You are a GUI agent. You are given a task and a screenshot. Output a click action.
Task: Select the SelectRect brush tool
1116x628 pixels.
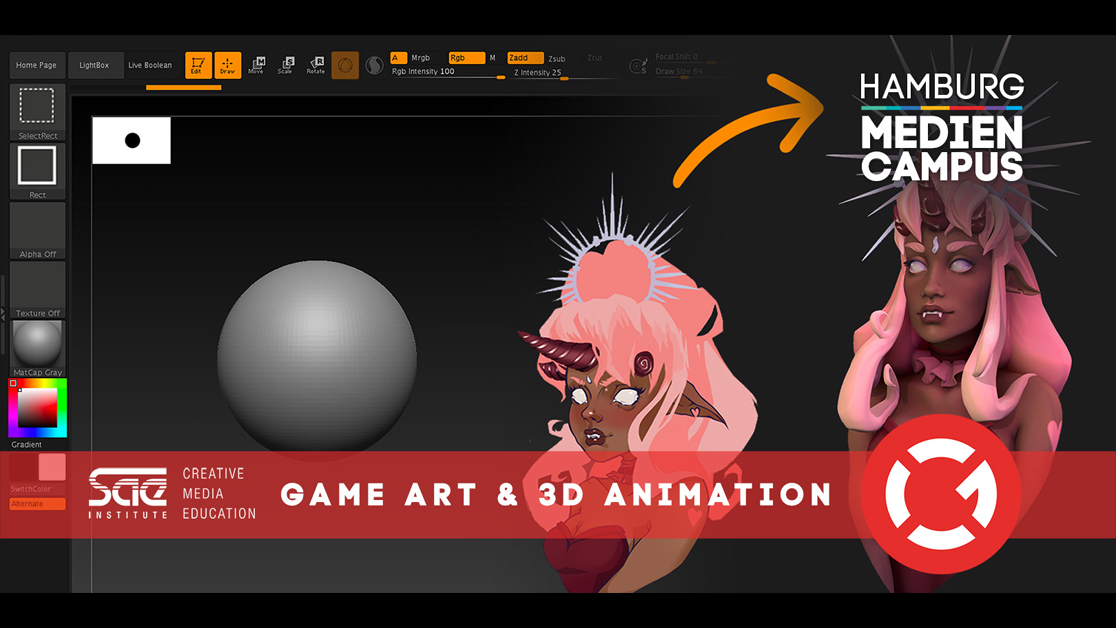(x=37, y=112)
